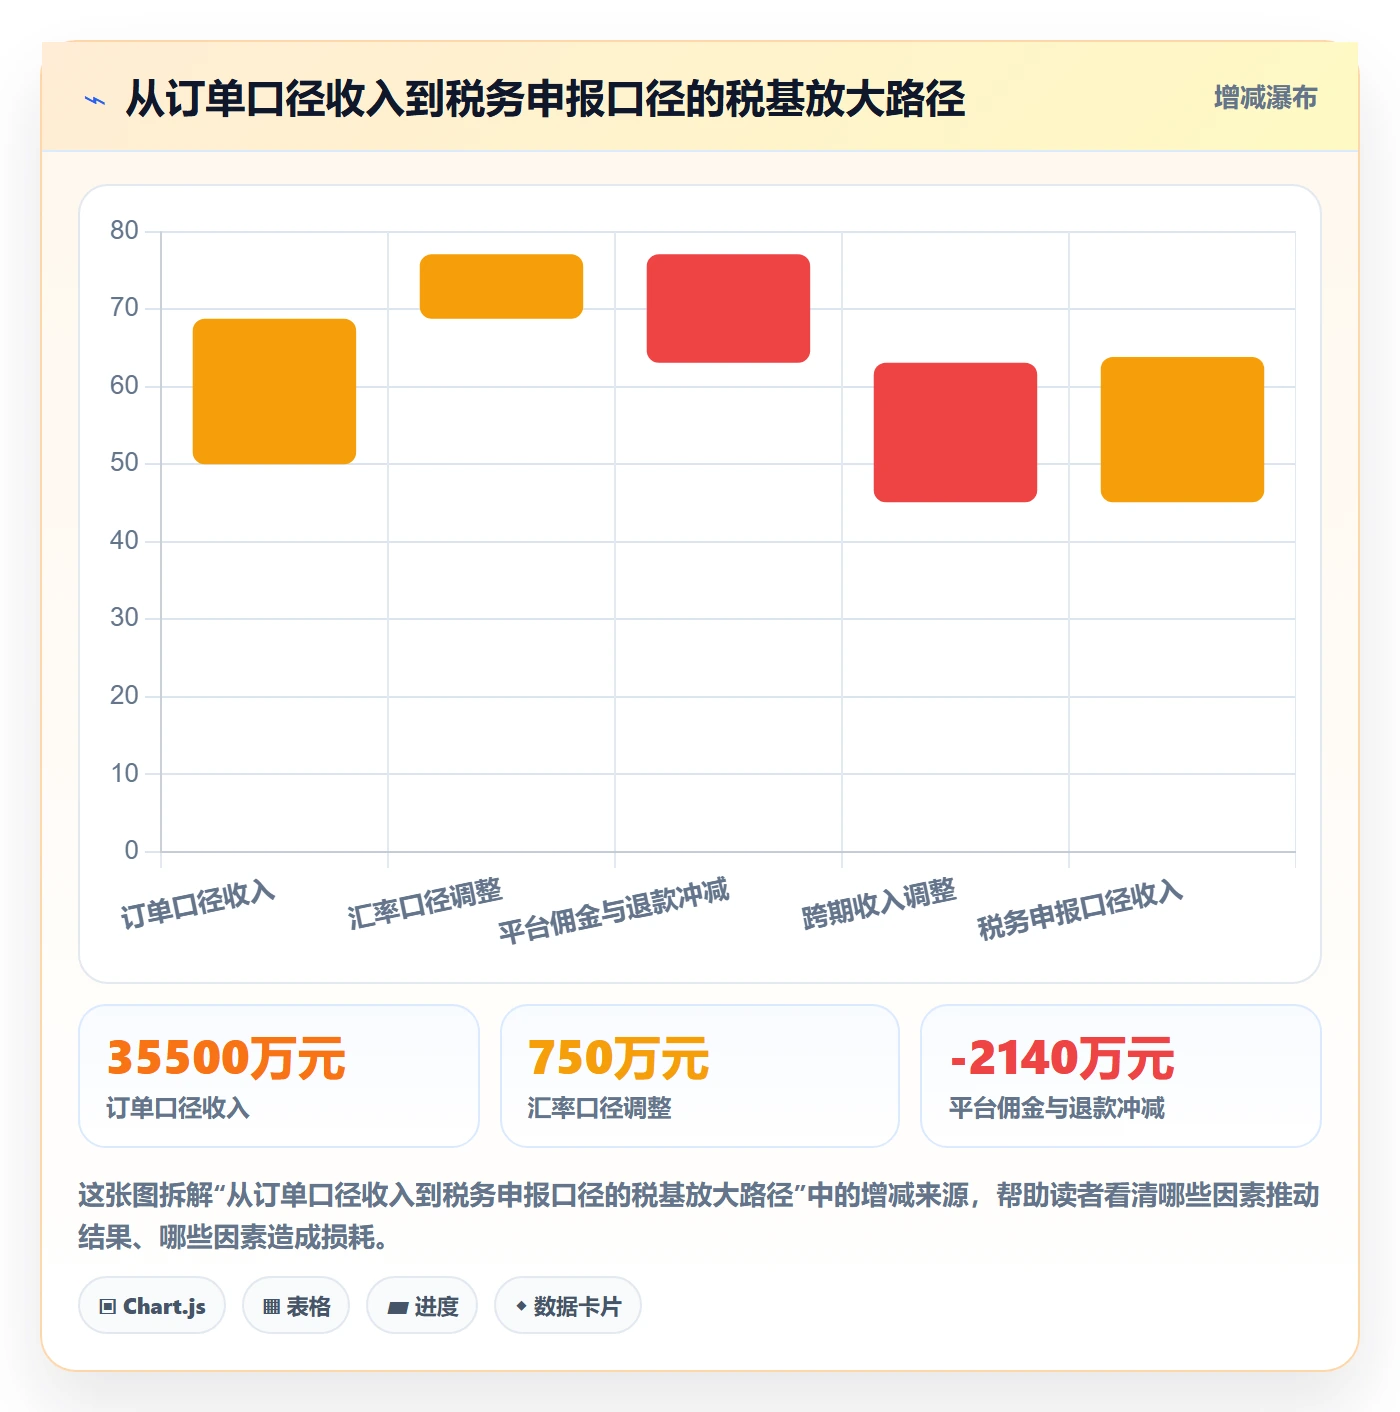Image resolution: width=1400 pixels, height=1412 pixels.
Task: Click the -2140万元 value in the data card
Action: click(1062, 1058)
